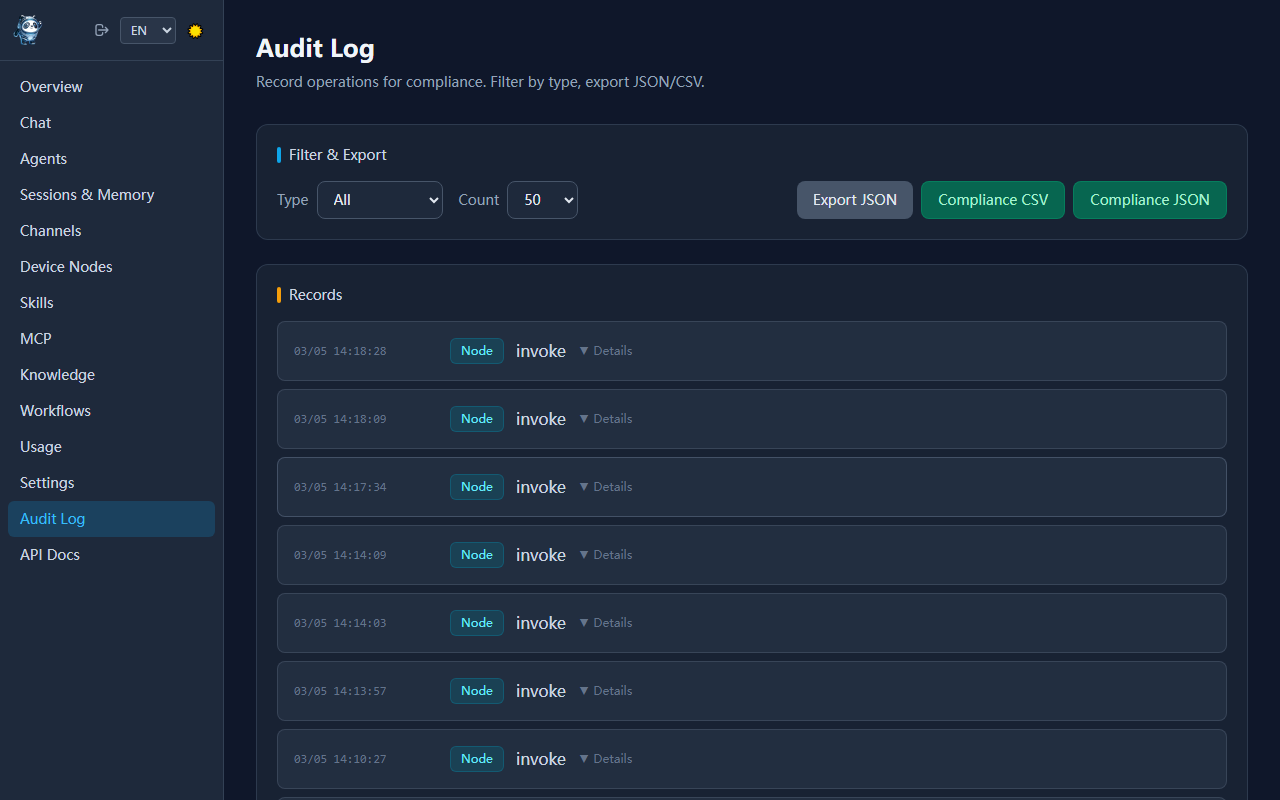Click the Node badge on the 14:14:09 record
This screenshot has width=1280, height=800.
477,555
